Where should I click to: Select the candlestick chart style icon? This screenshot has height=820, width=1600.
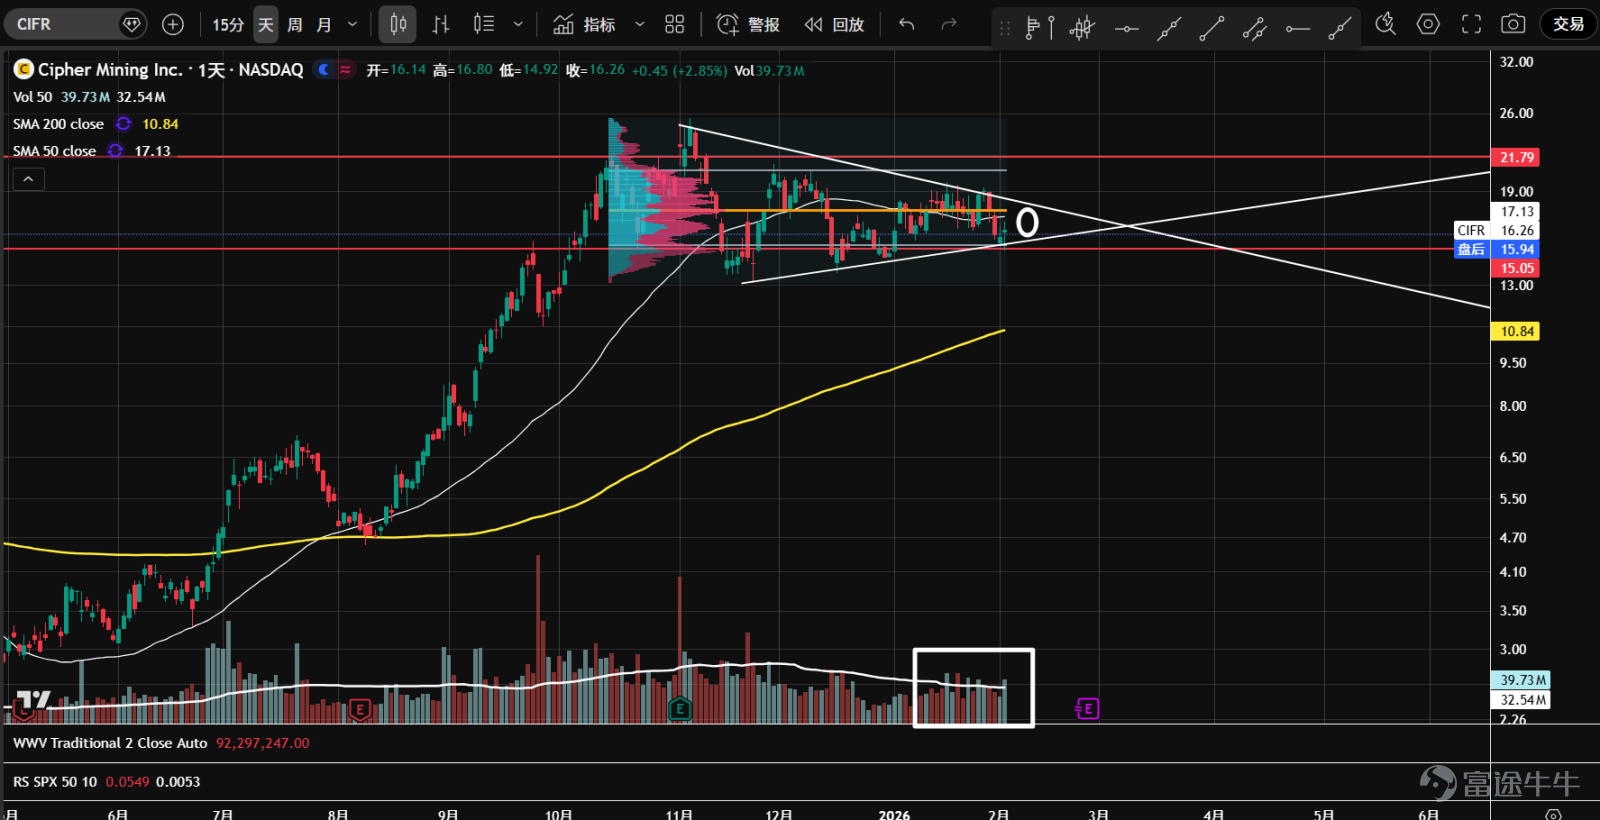pos(398,24)
